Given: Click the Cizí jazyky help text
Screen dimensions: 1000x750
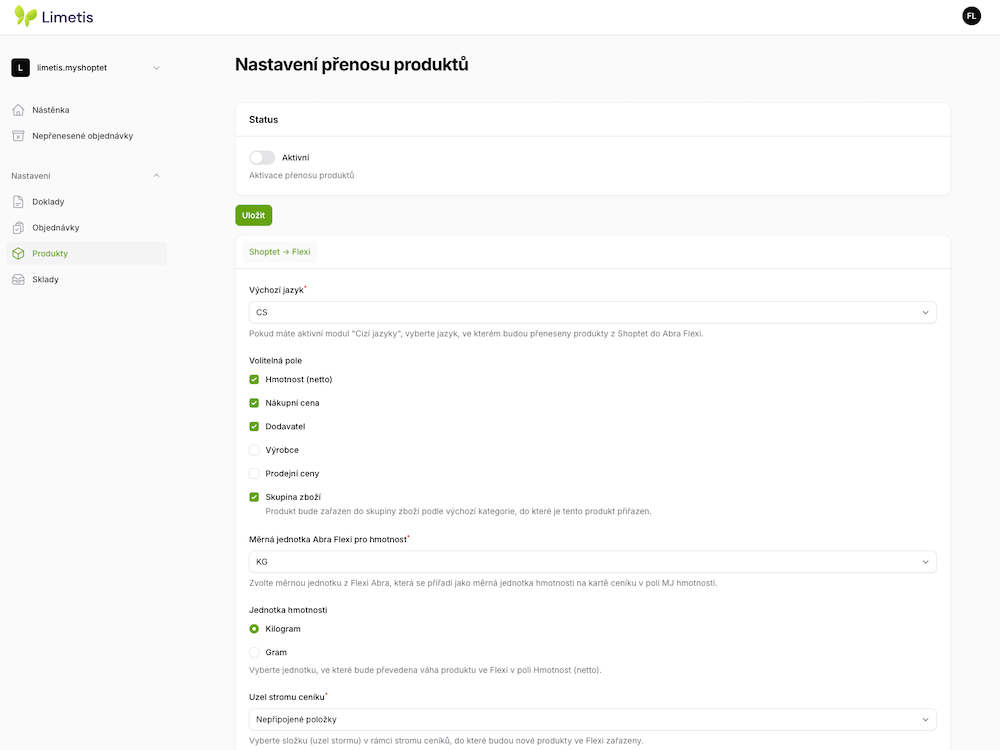Looking at the screenshot, I should coord(476,334).
